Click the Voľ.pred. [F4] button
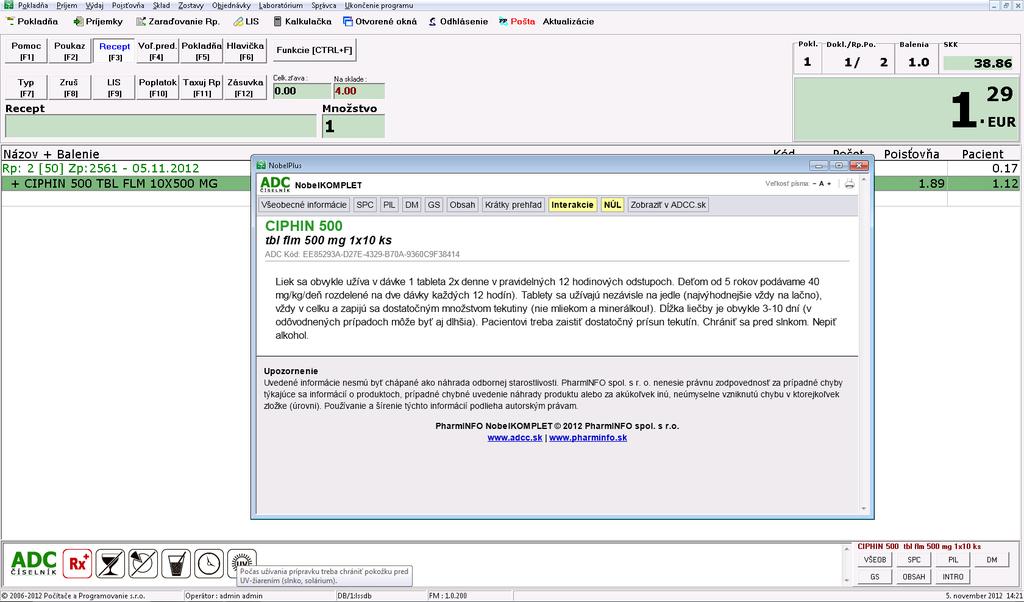This screenshot has width=1024, height=602. (157, 51)
